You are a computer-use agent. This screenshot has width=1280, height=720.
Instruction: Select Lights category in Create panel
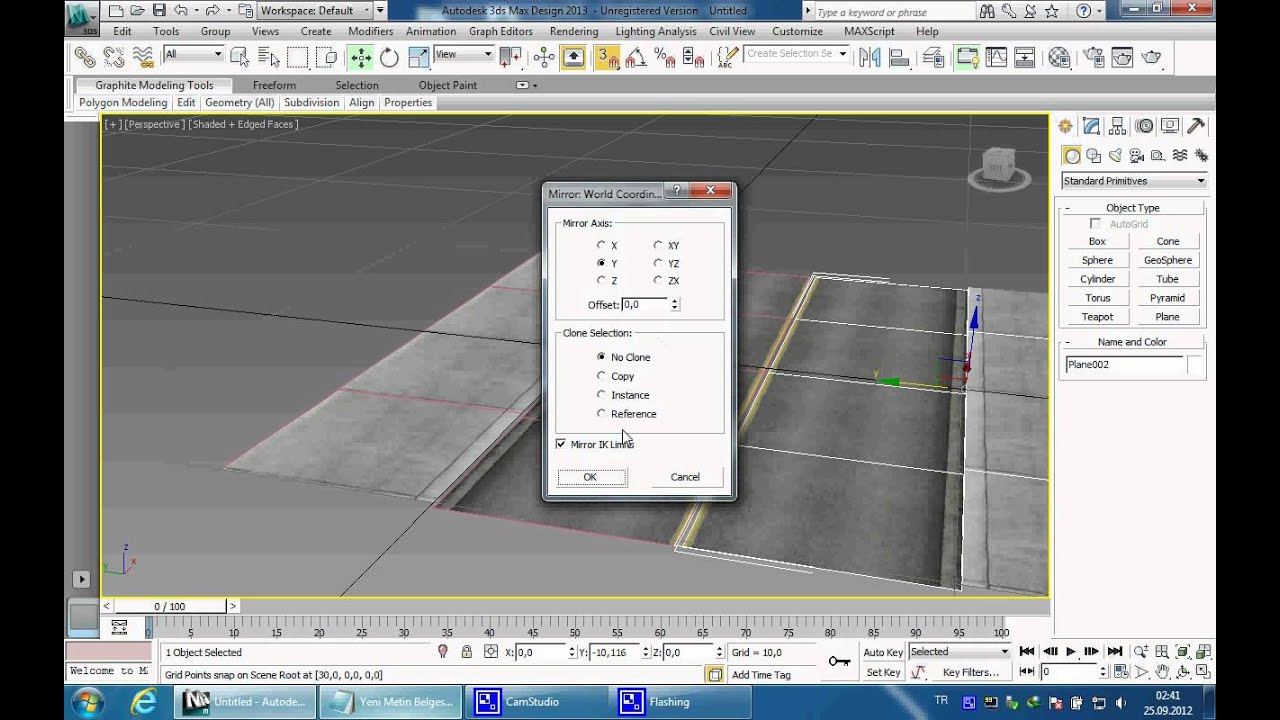click(x=1115, y=155)
